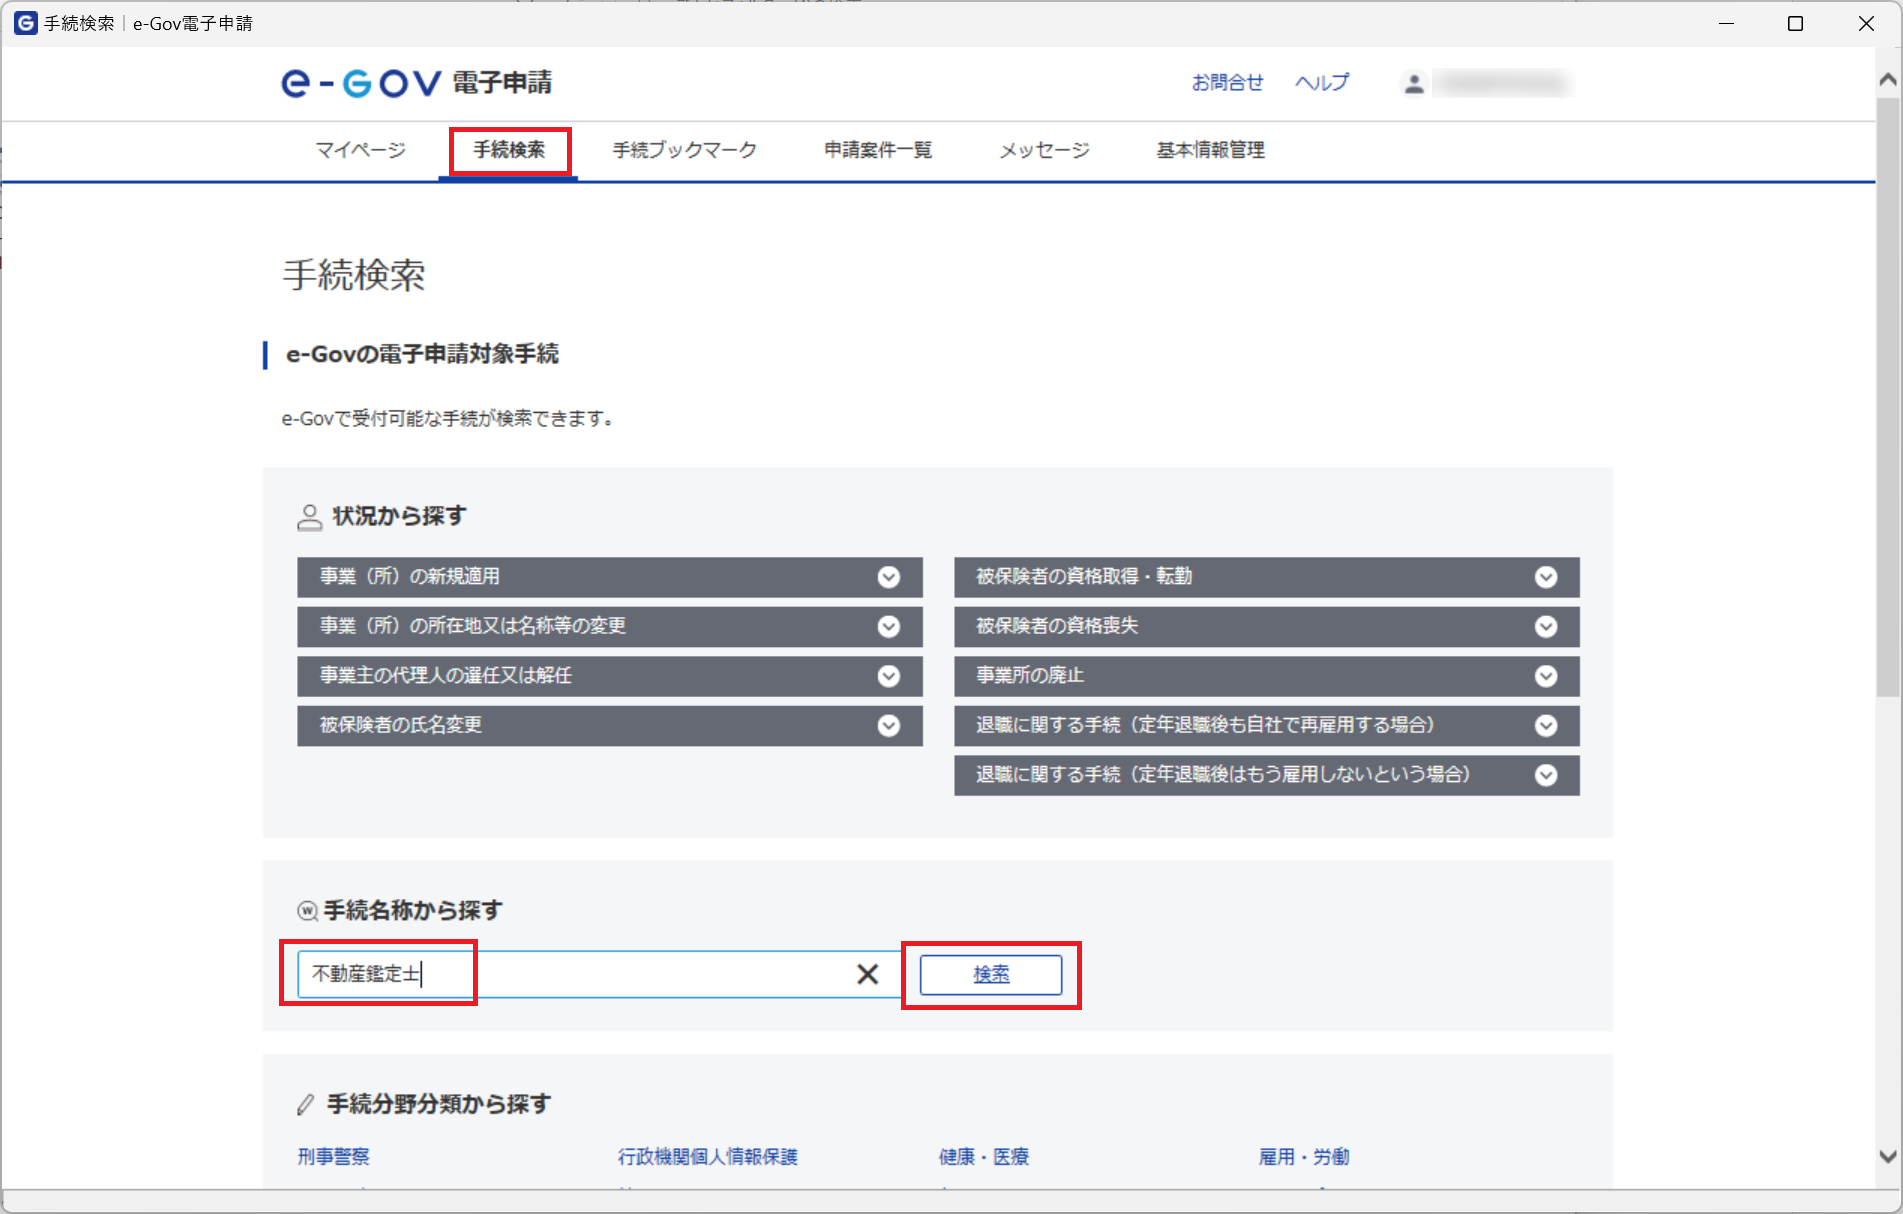This screenshot has height=1214, width=1903.
Task: Switch to 申請案件一覧 tab
Action: pos(877,150)
